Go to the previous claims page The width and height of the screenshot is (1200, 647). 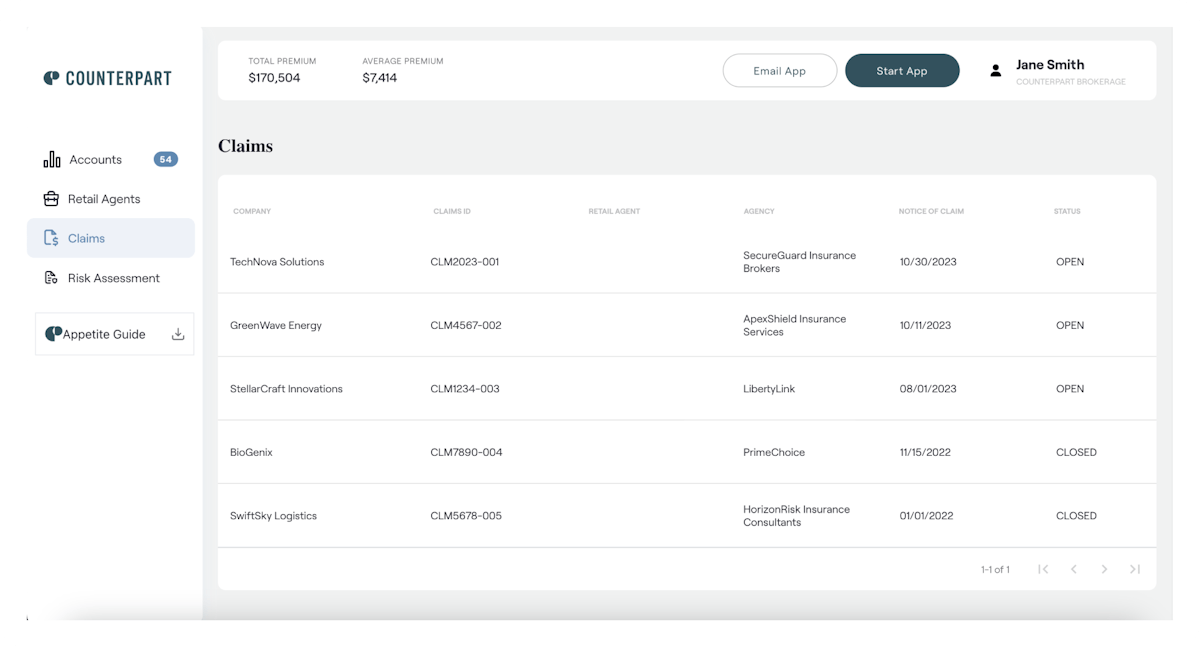coord(1073,569)
